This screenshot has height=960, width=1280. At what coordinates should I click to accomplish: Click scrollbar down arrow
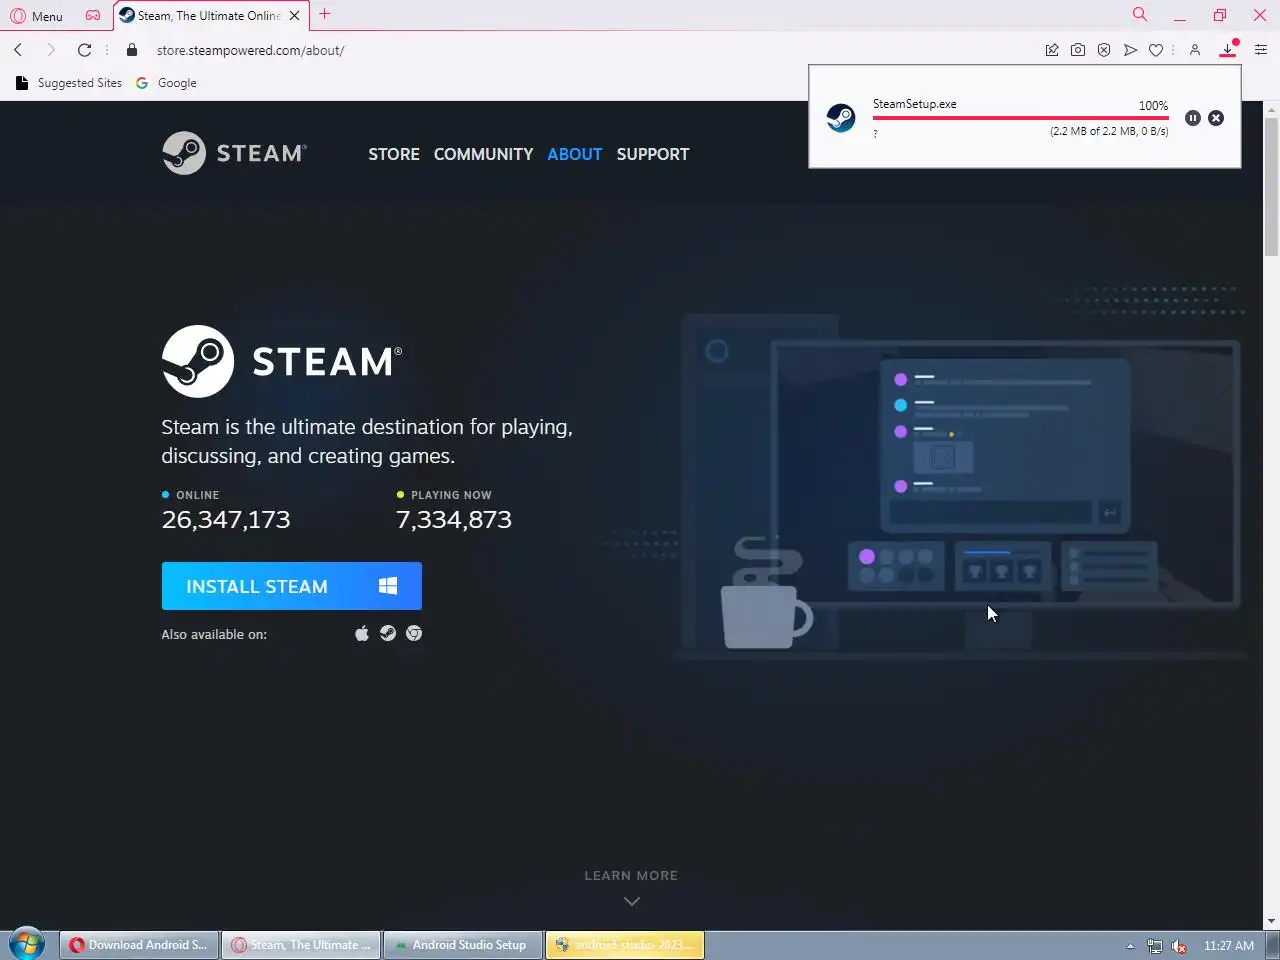1271,921
